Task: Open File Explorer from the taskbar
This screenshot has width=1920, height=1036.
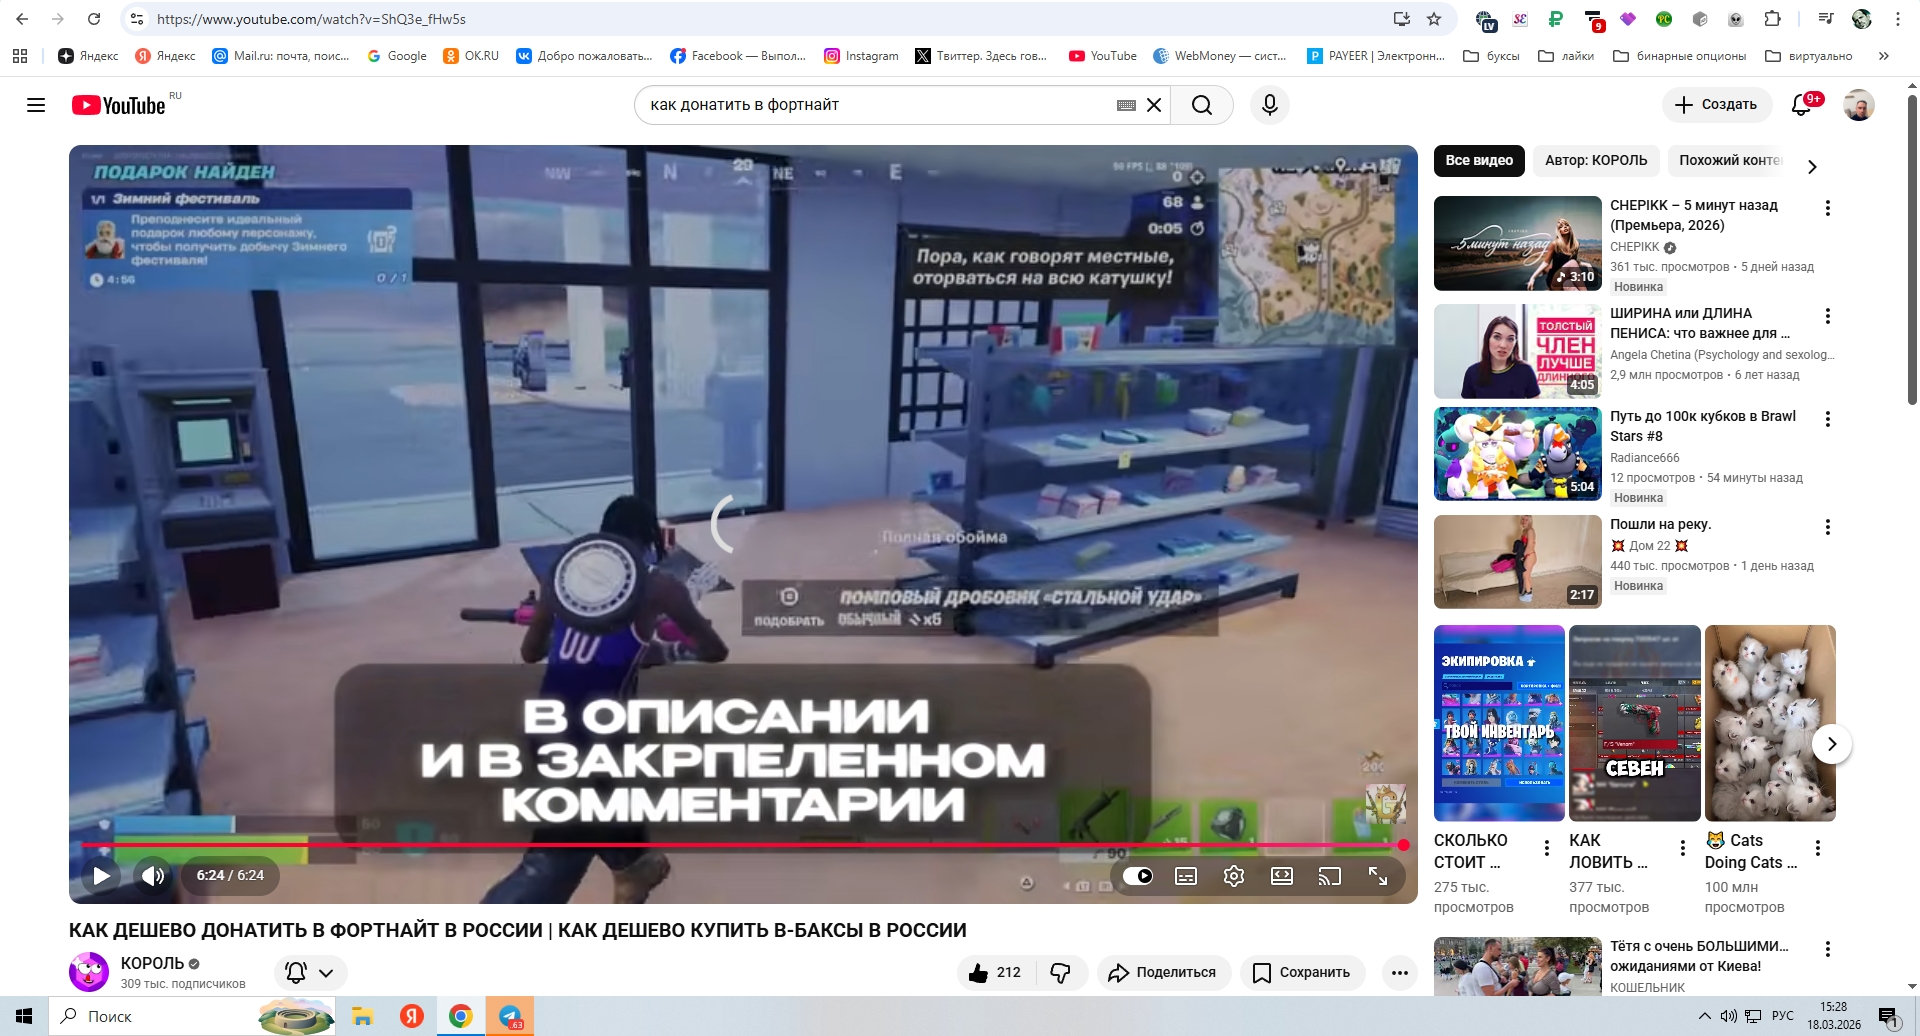Action: (x=362, y=1016)
